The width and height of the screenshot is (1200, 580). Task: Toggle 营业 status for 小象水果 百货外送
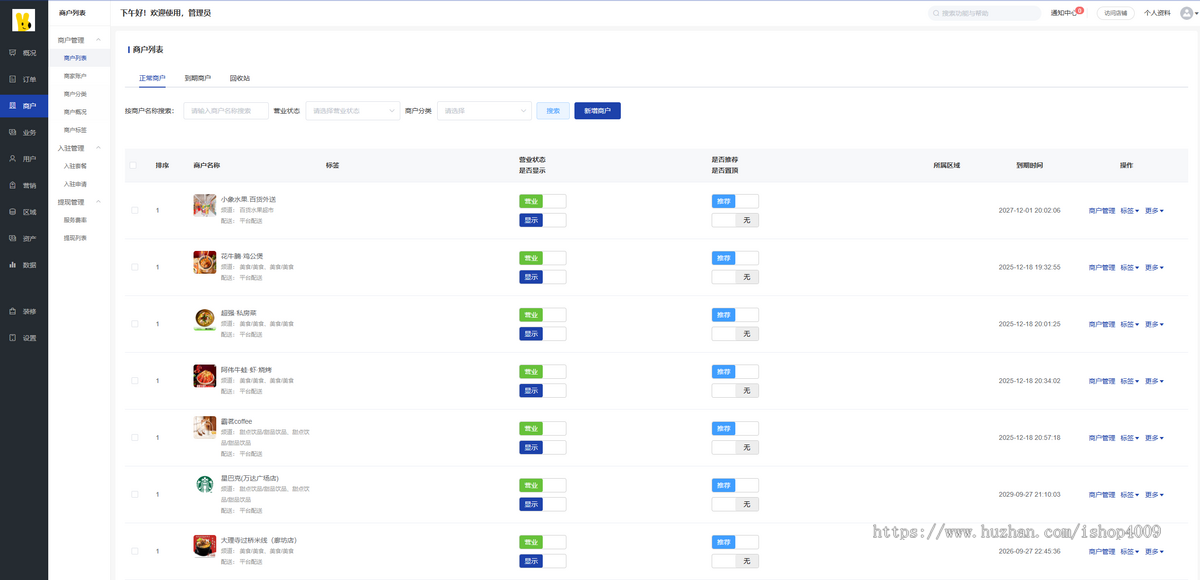click(x=543, y=201)
